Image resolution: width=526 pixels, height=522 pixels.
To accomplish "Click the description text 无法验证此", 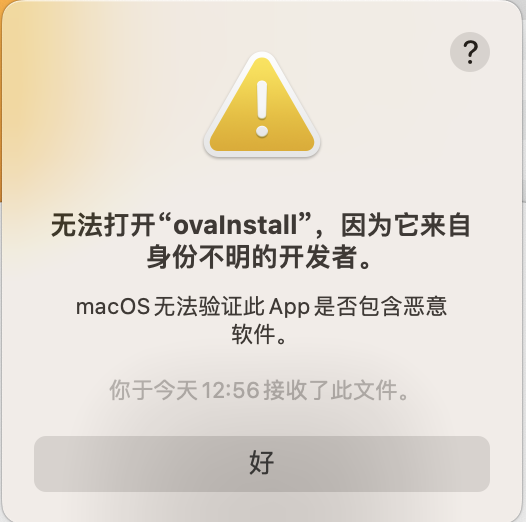I will click(209, 307).
